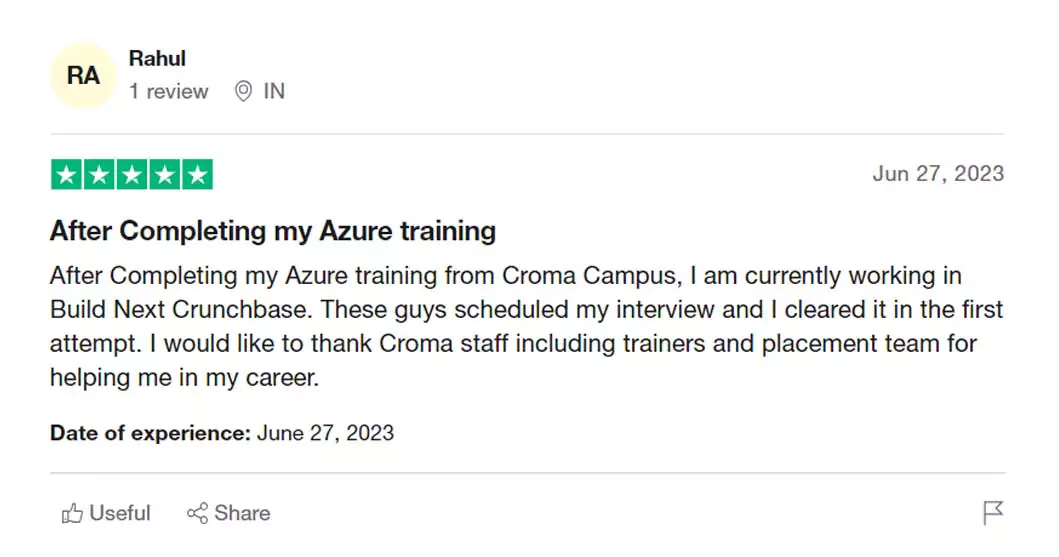Click the thumbs-up Useful icon
1059x557 pixels.
point(72,513)
